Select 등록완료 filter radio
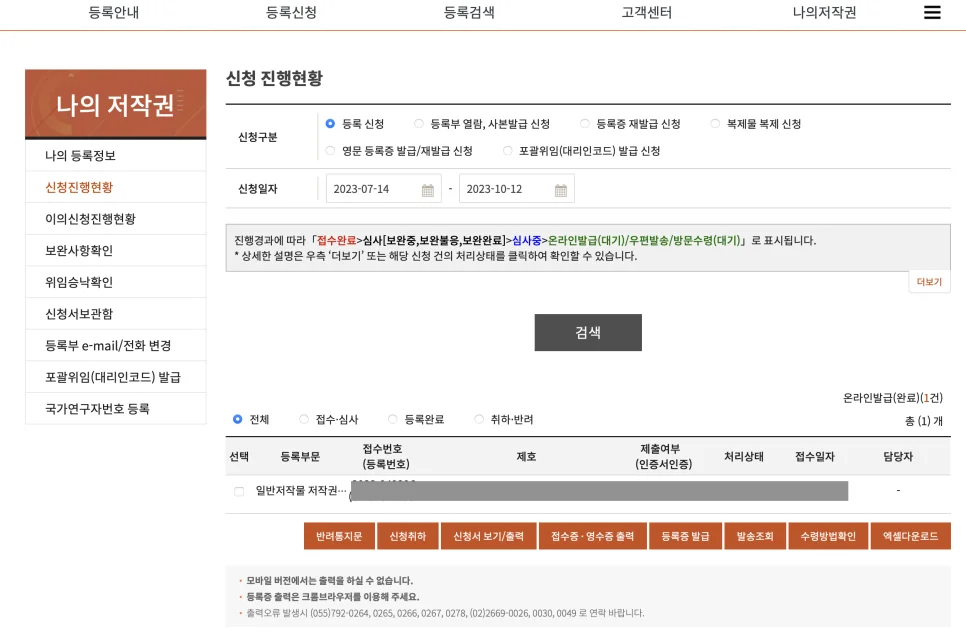This screenshot has height=639, width=966. click(393, 419)
